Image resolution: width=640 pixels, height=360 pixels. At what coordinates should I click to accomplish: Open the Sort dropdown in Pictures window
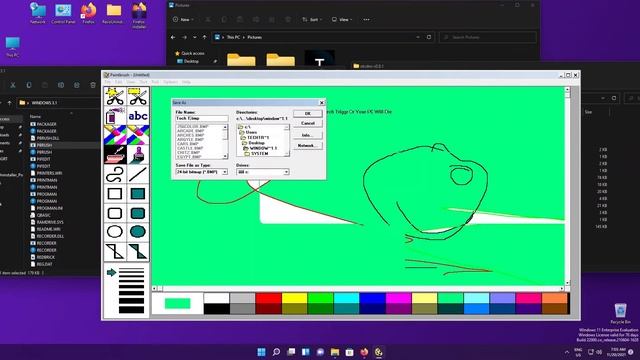311,20
